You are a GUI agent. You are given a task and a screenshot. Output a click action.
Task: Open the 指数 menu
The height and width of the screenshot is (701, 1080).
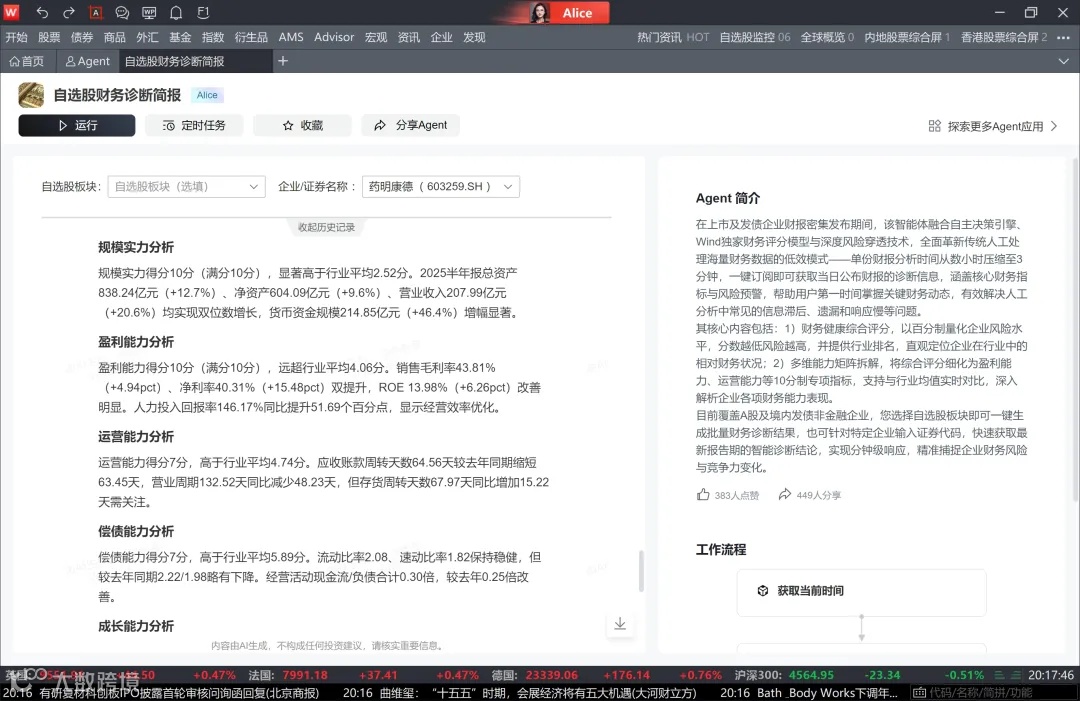213,37
